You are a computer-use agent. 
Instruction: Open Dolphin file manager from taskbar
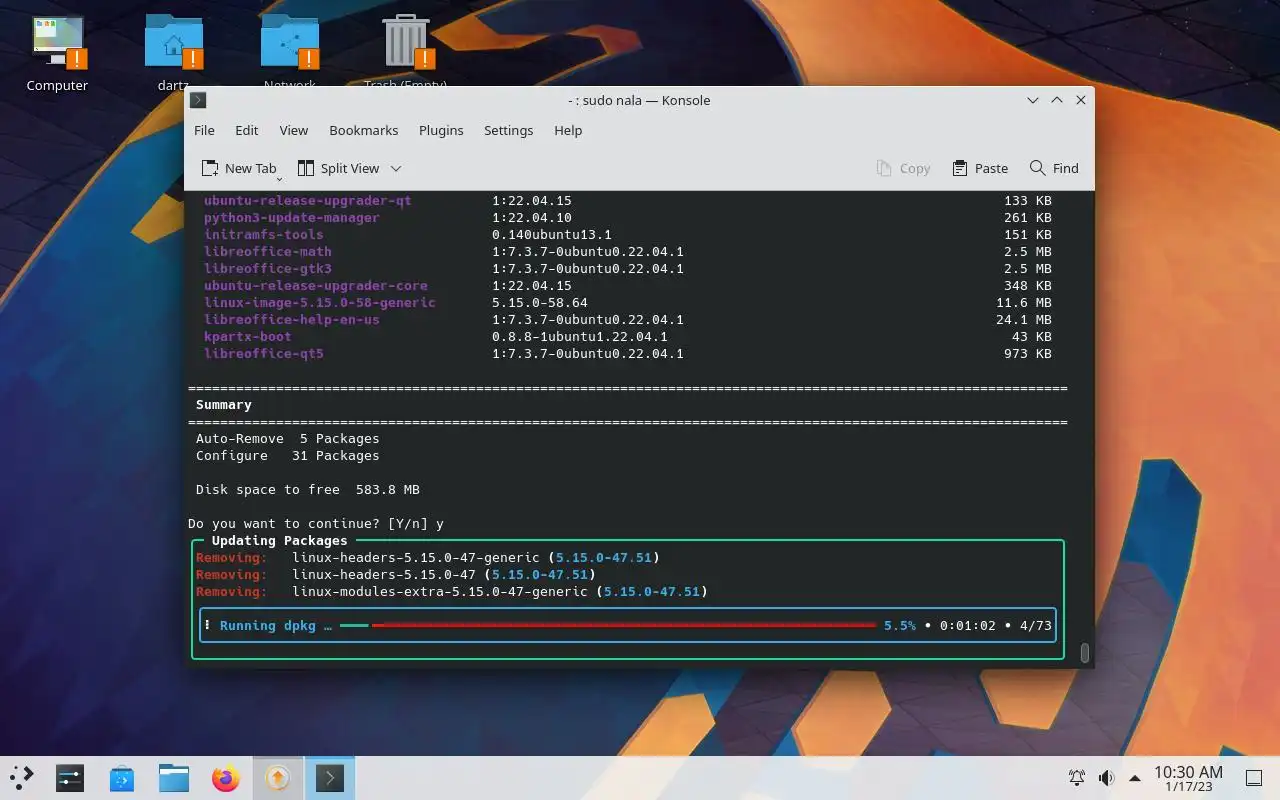point(174,778)
